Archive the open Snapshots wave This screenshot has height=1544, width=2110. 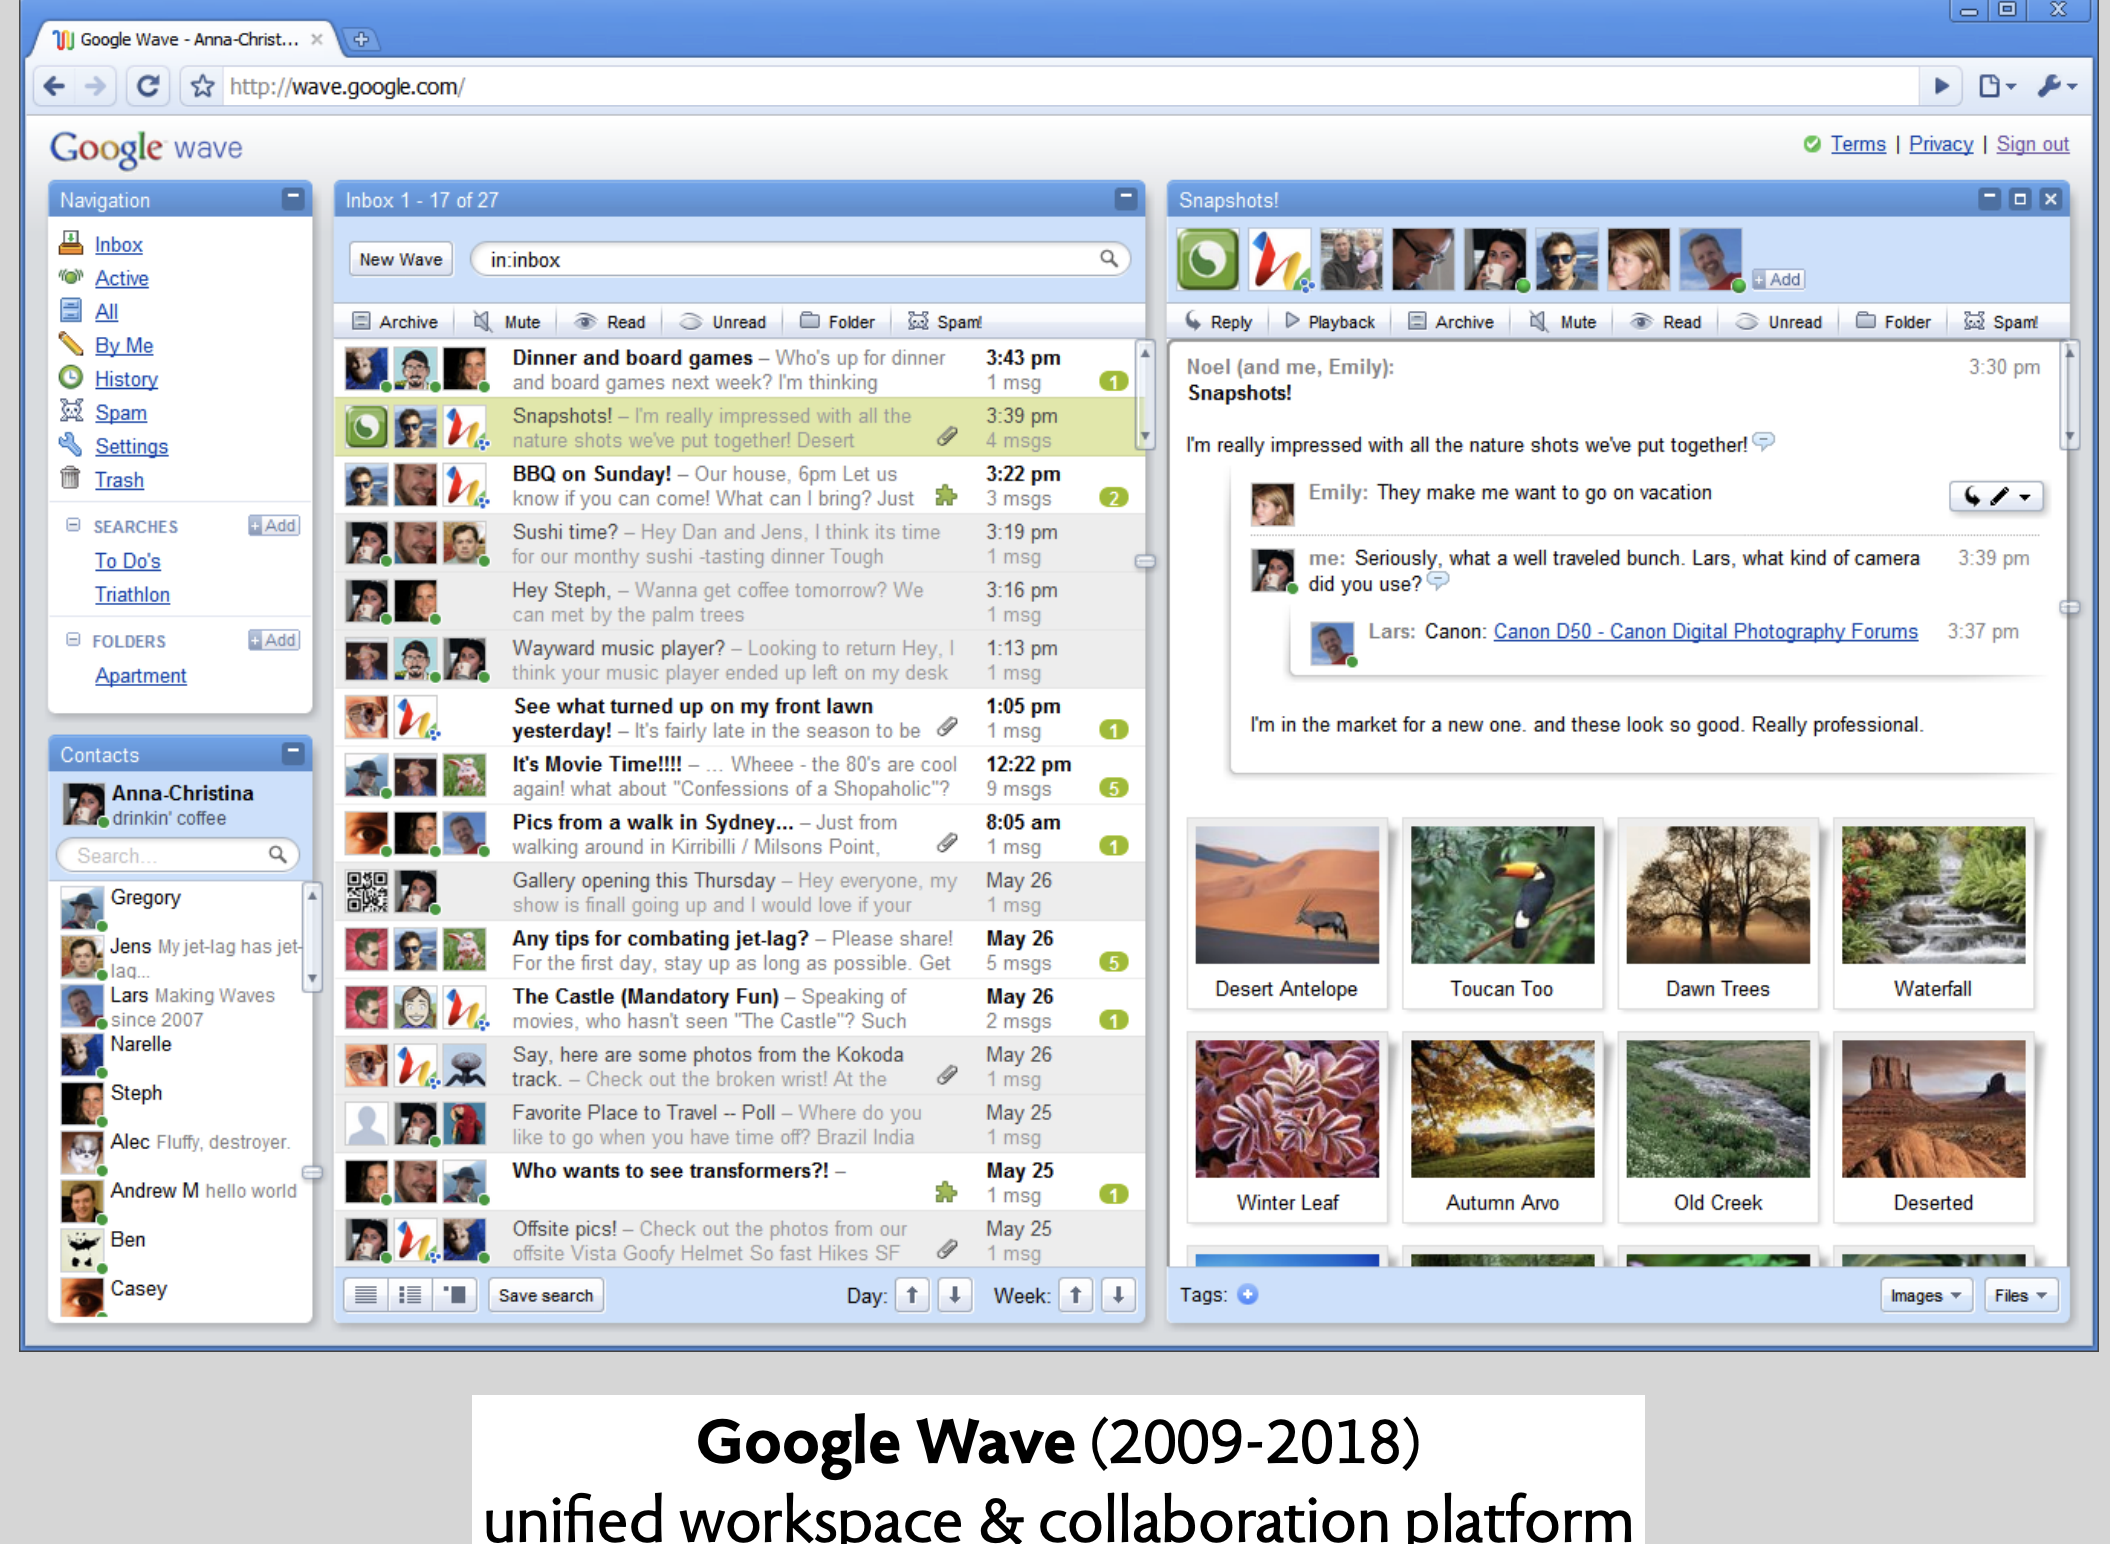coord(1451,321)
